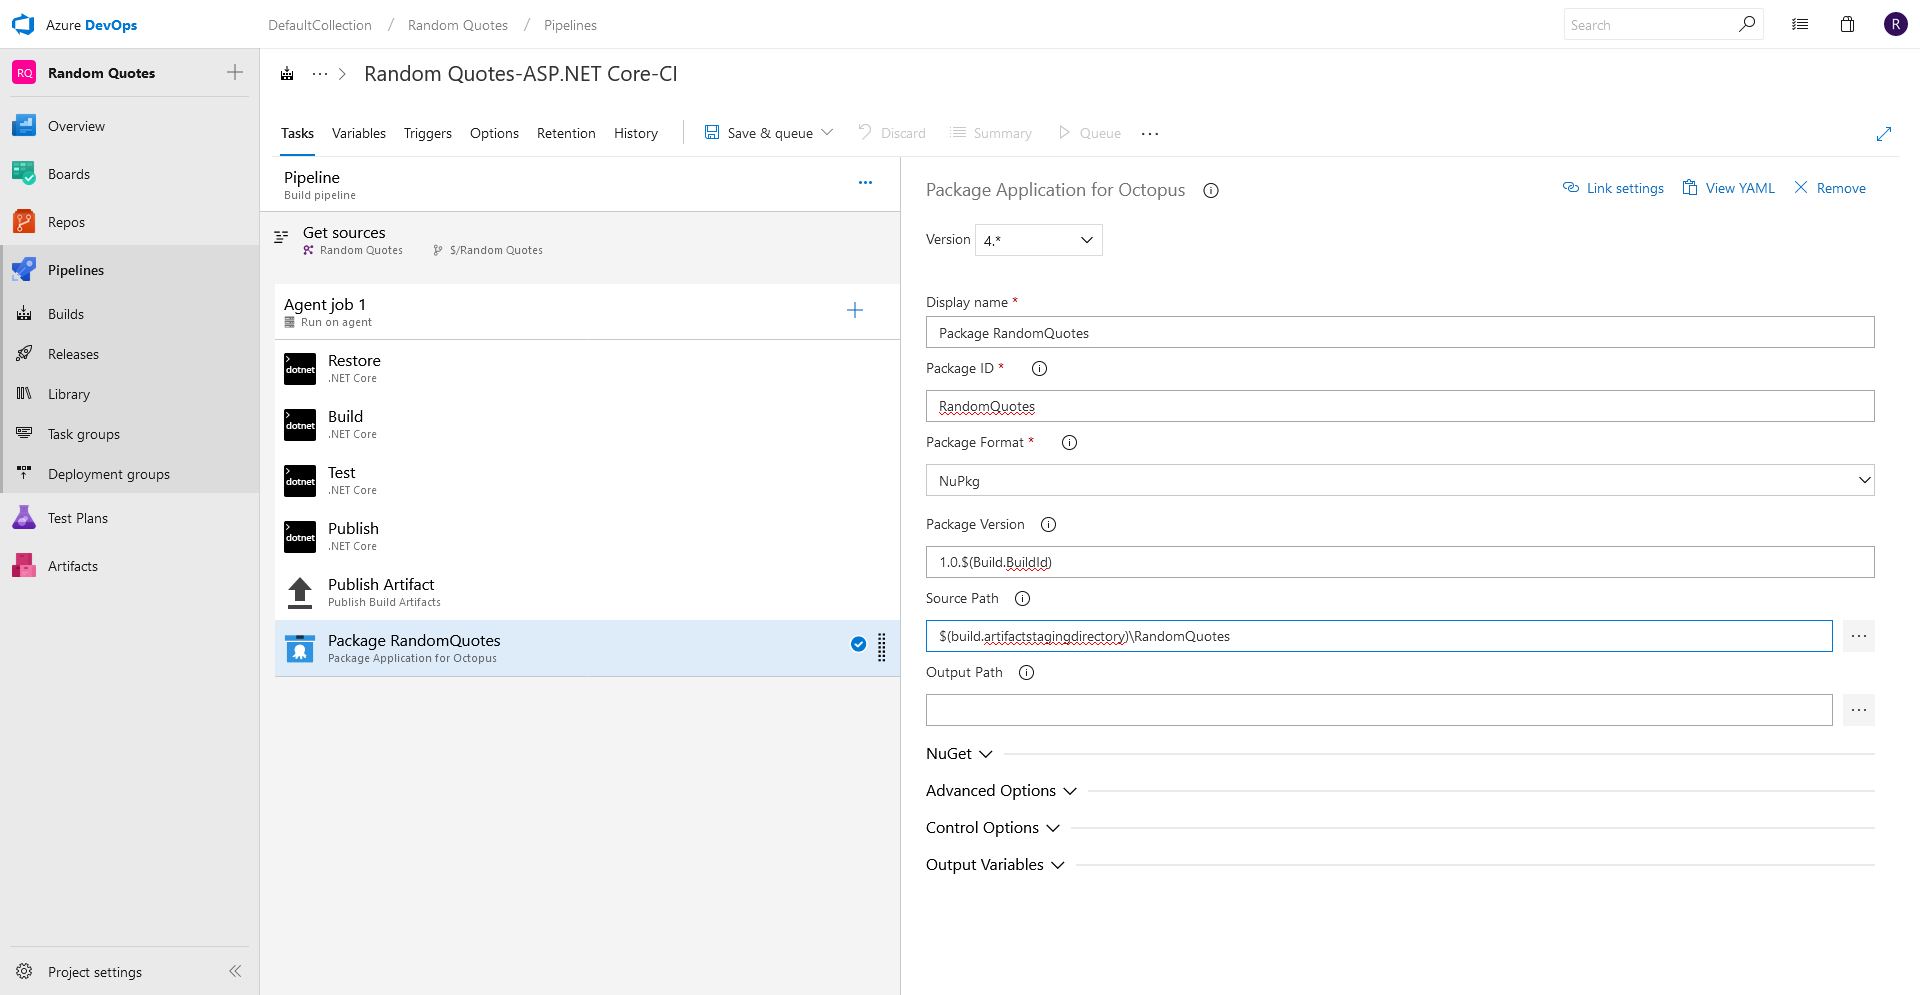Show Output Path info tooltip
This screenshot has height=995, width=1920.
(x=1026, y=673)
